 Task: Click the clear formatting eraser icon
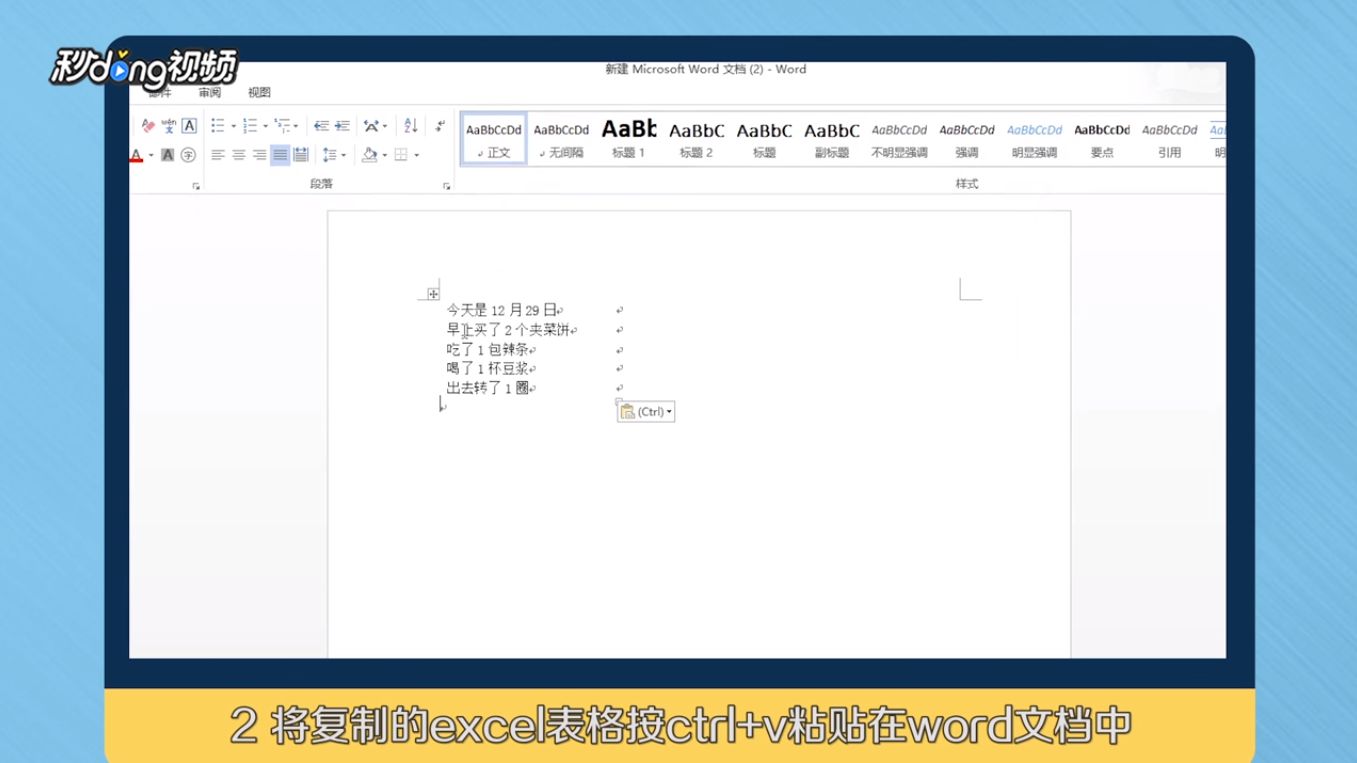(x=148, y=126)
